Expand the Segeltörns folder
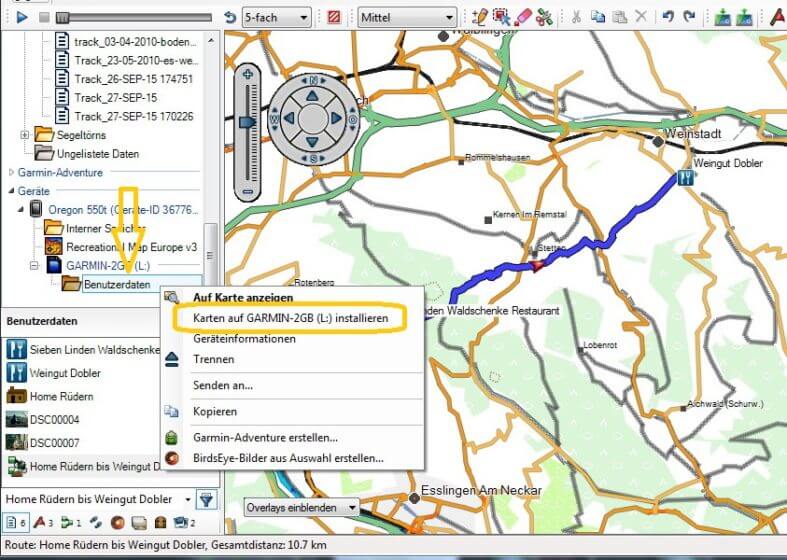This screenshot has width=787, height=560. (24, 134)
